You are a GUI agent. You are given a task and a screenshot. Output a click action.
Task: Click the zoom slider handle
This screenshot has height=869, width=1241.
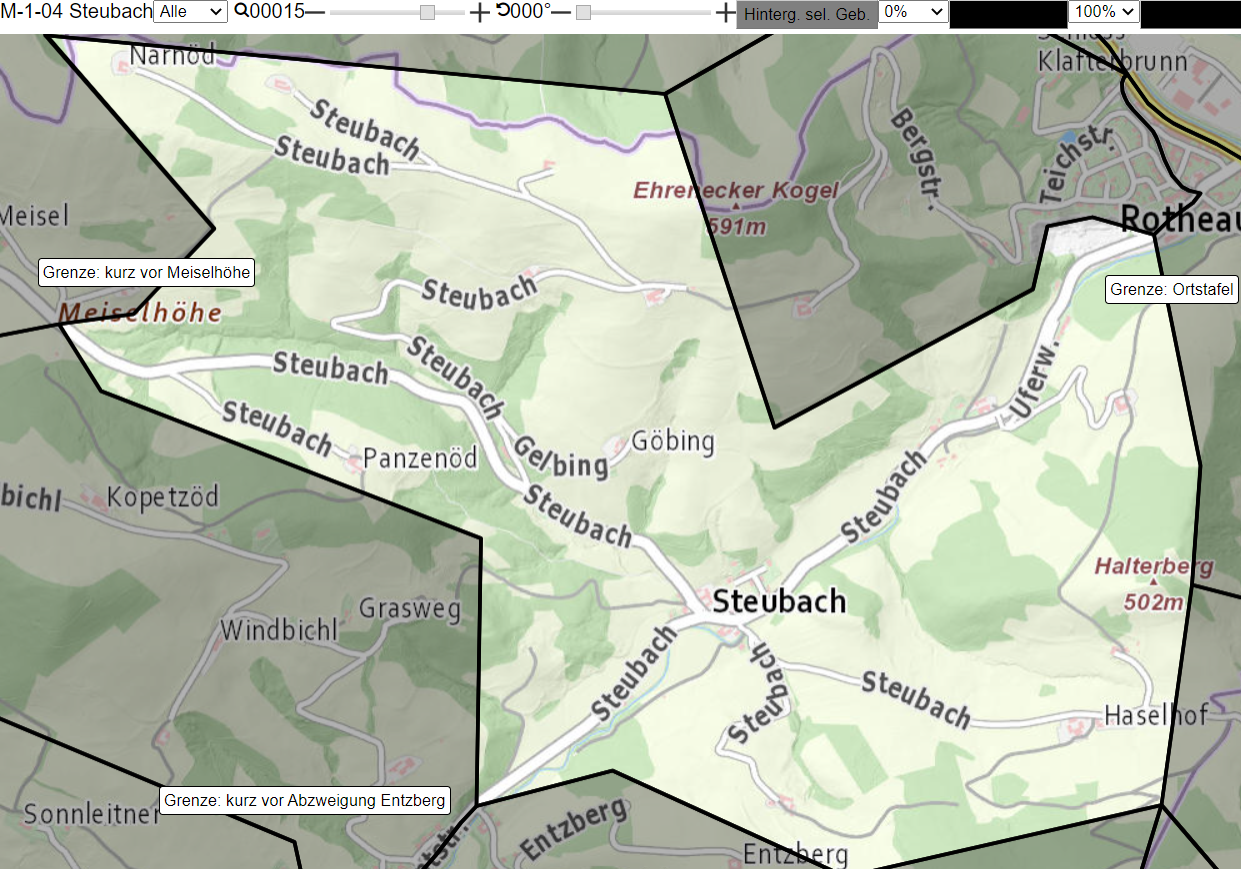pyautogui.click(x=427, y=12)
